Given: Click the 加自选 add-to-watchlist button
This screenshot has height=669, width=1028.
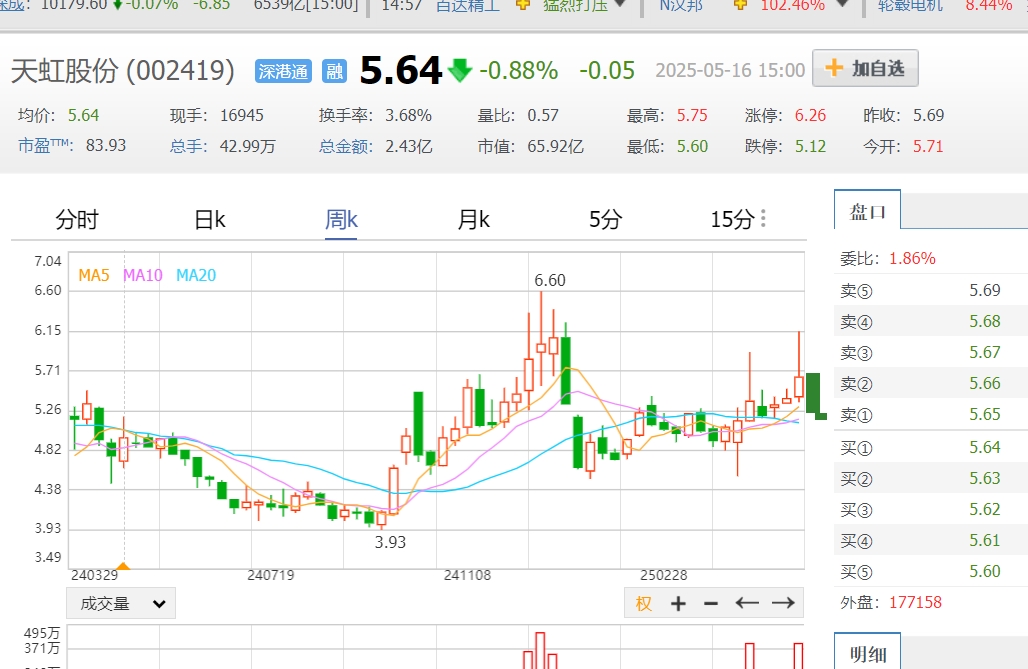Looking at the screenshot, I should coord(865,68).
